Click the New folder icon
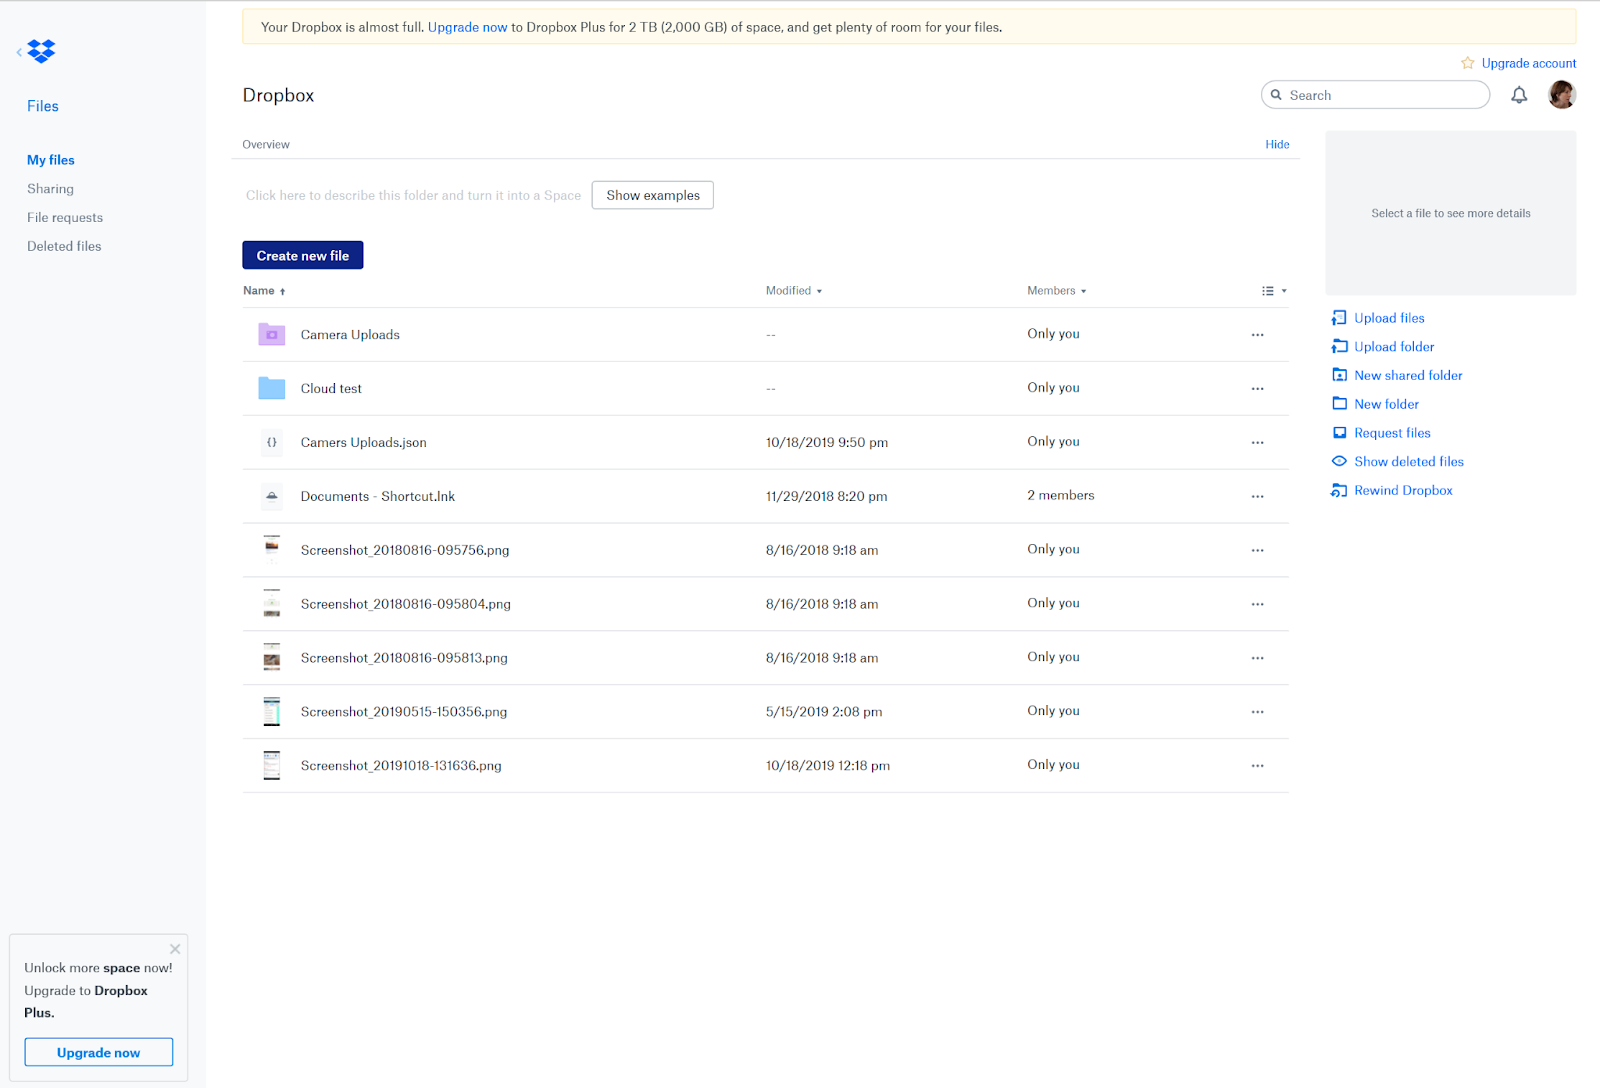Image resolution: width=1600 pixels, height=1088 pixels. click(x=1339, y=404)
